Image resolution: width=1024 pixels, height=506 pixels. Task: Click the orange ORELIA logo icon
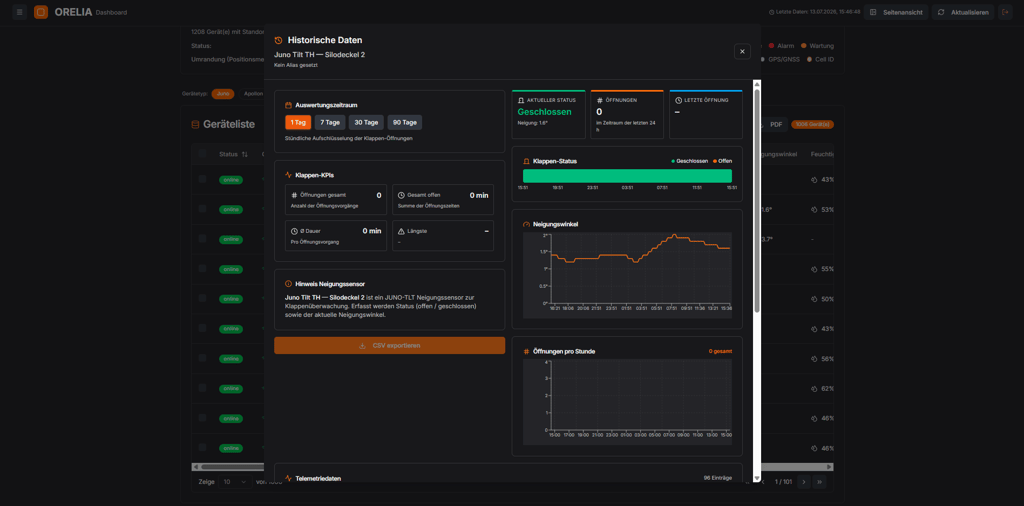coord(41,12)
